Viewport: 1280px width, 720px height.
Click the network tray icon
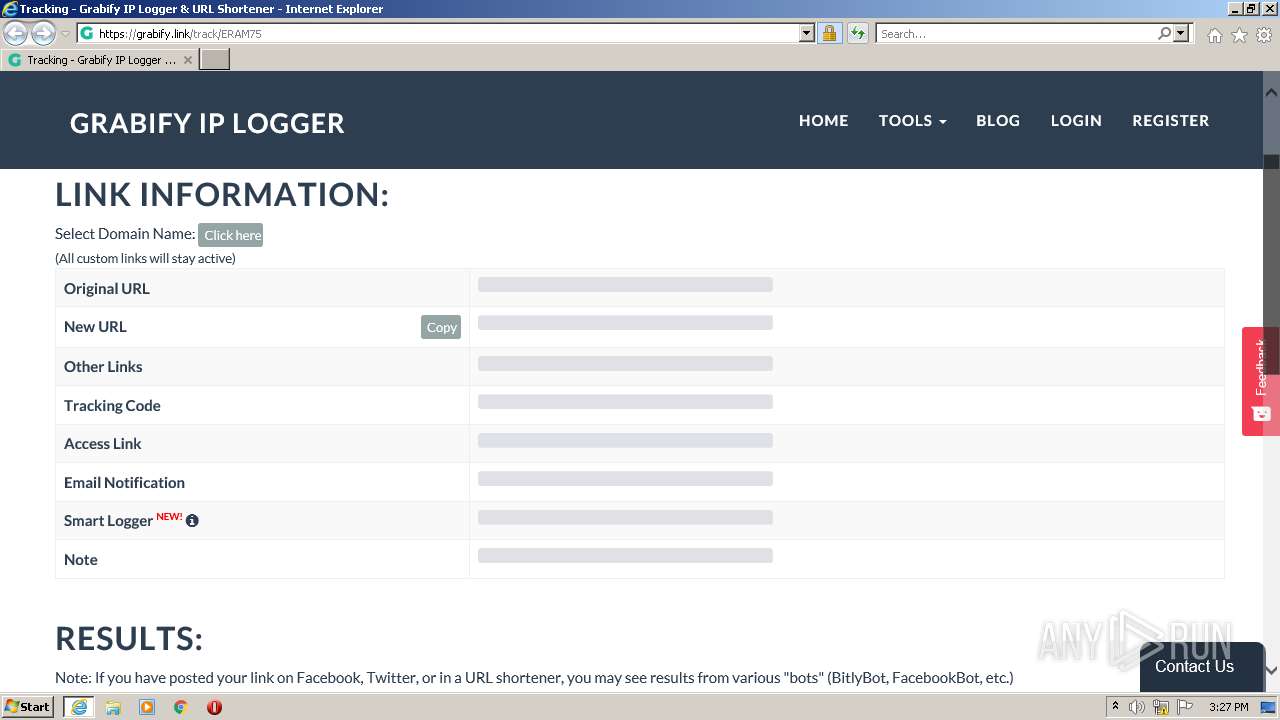click(1161, 707)
